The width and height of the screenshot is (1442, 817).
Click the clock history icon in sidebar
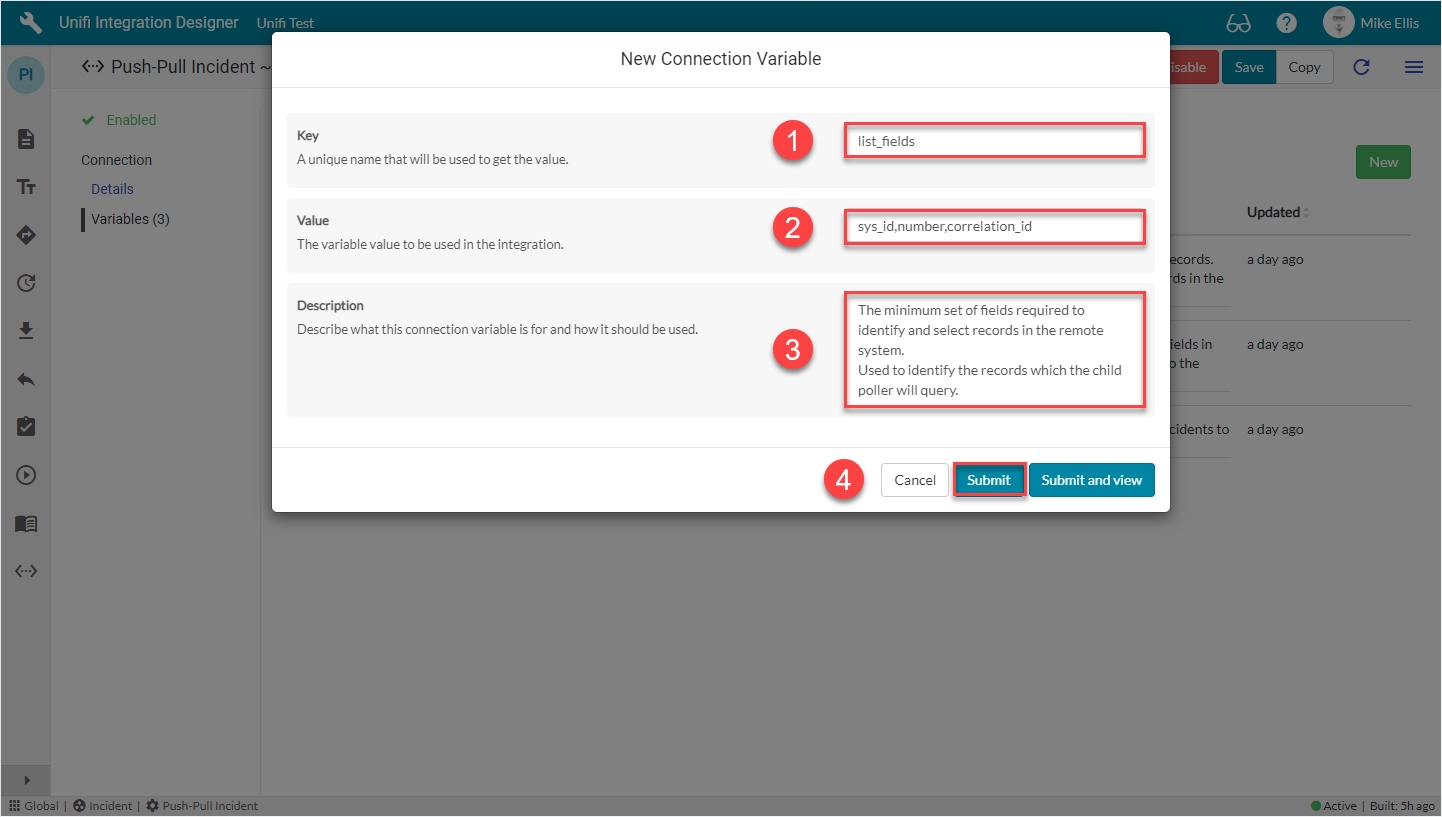(x=26, y=283)
